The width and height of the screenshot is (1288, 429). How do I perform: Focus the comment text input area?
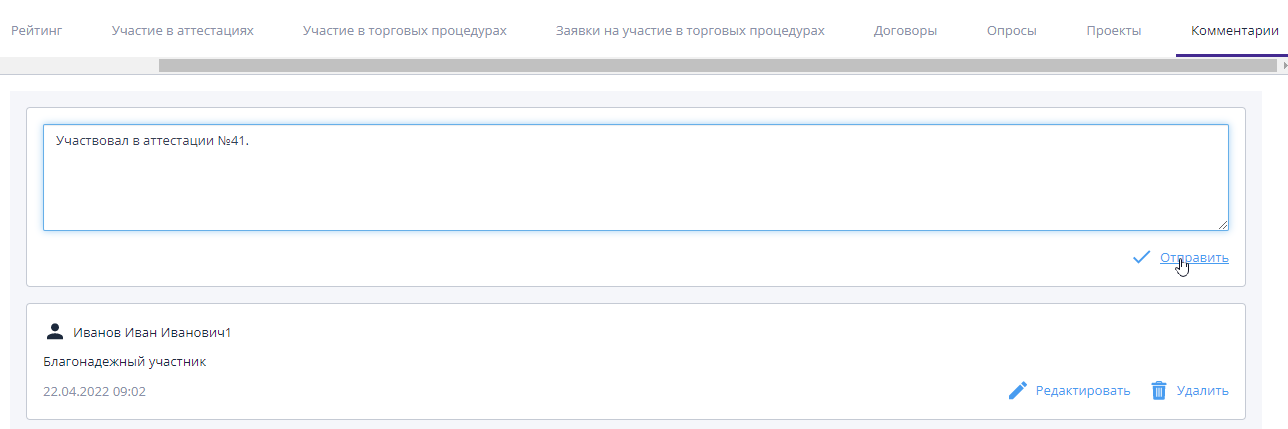click(x=635, y=178)
